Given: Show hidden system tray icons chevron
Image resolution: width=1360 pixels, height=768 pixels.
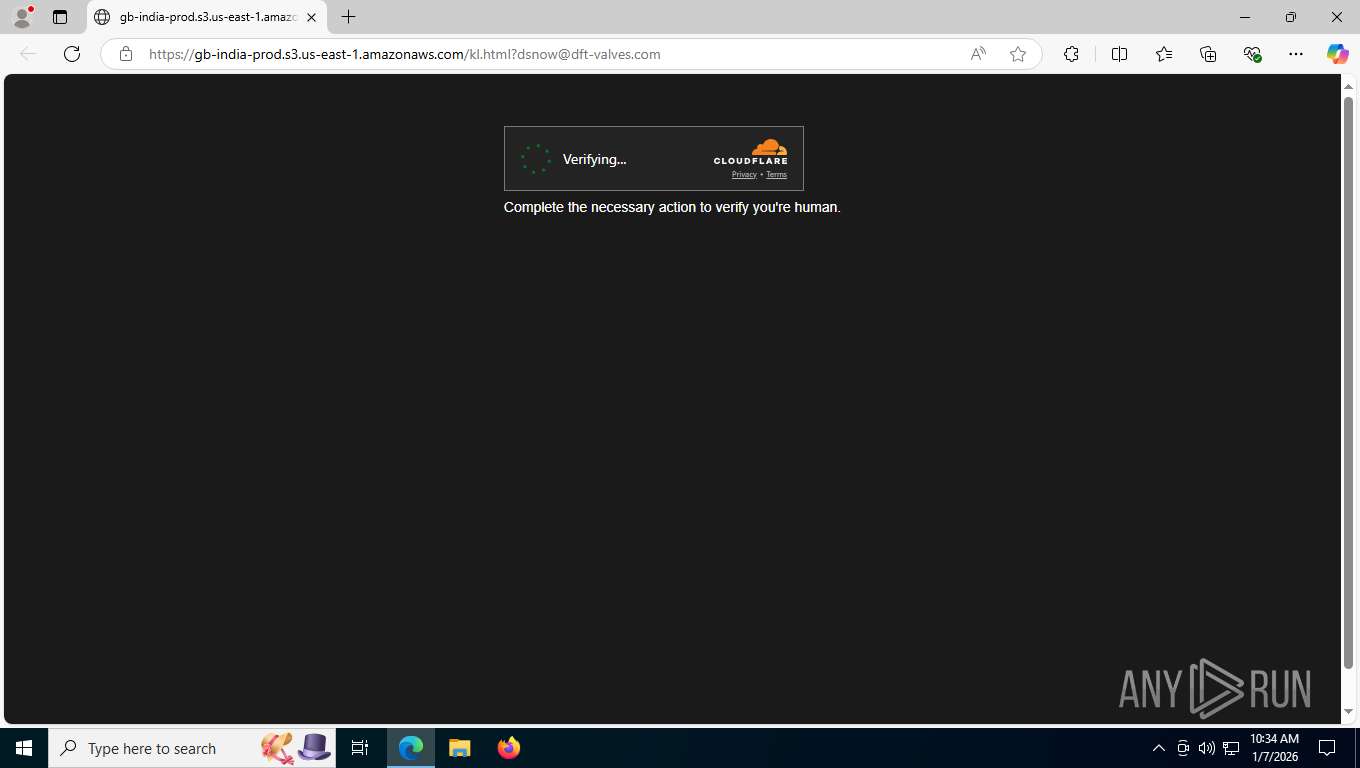Looking at the screenshot, I should pyautogui.click(x=1159, y=748).
